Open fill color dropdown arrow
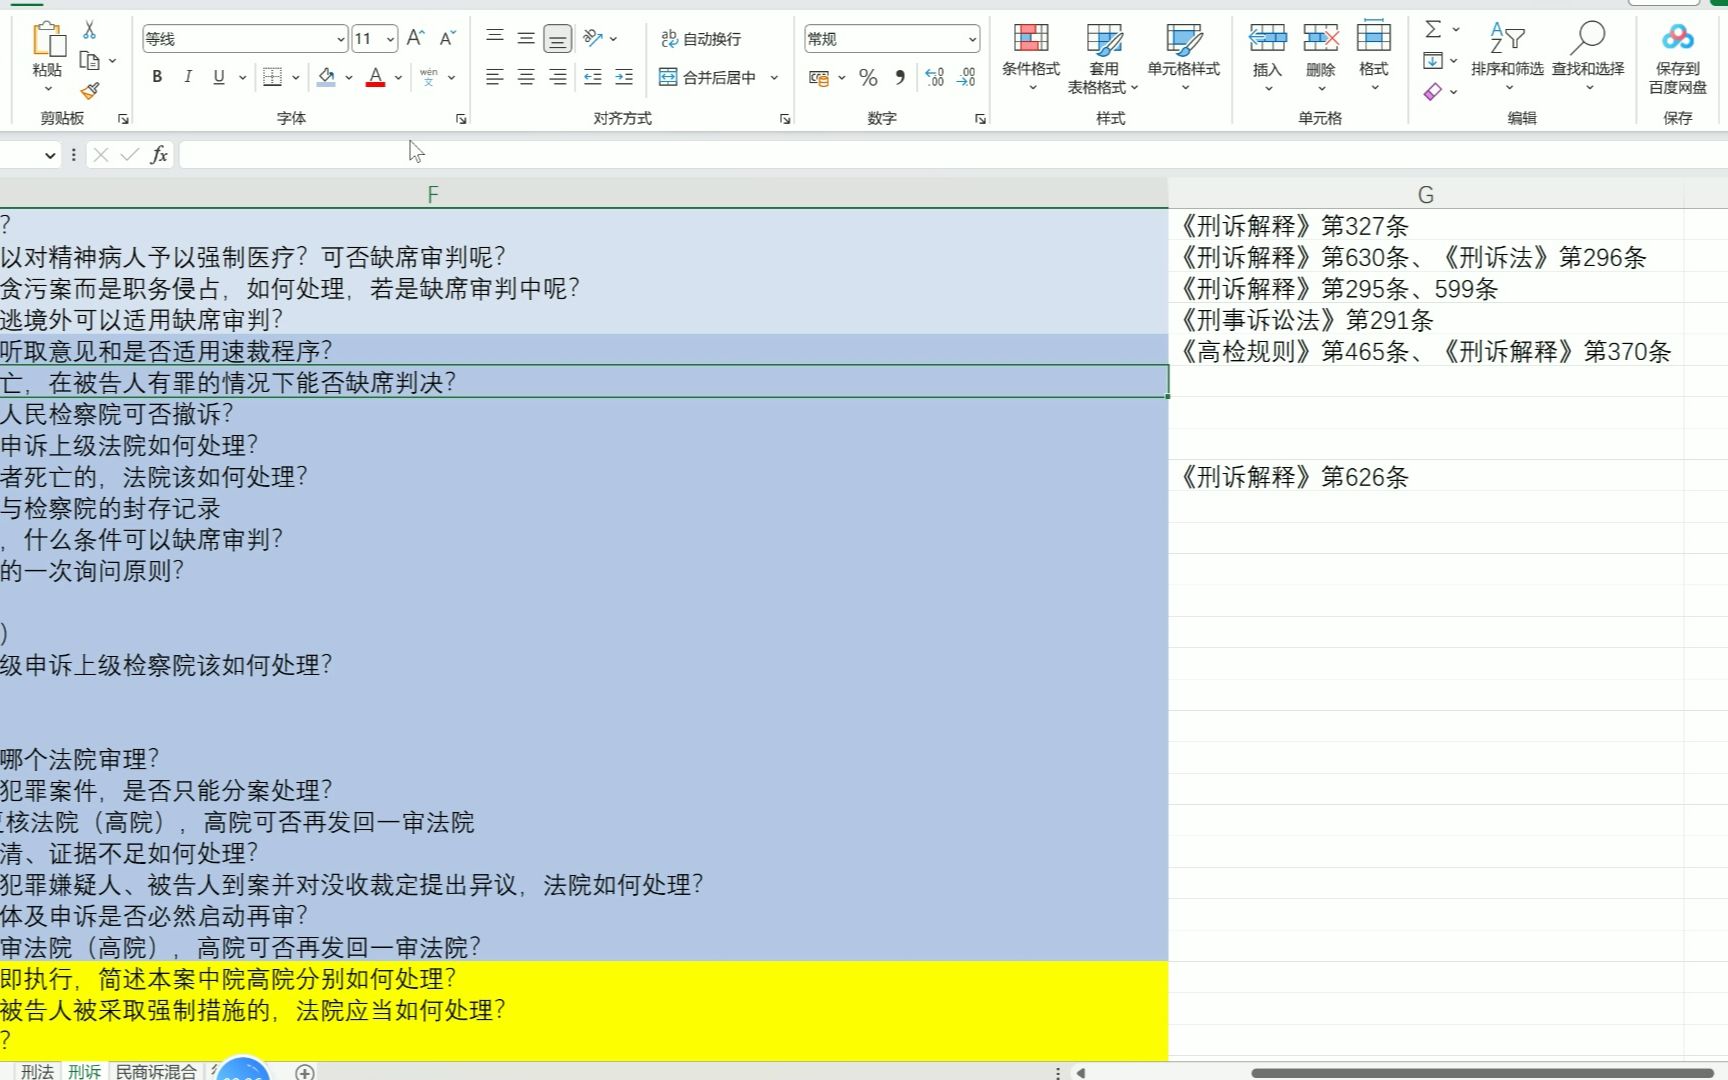Viewport: 1728px width, 1080px height. tap(349, 77)
